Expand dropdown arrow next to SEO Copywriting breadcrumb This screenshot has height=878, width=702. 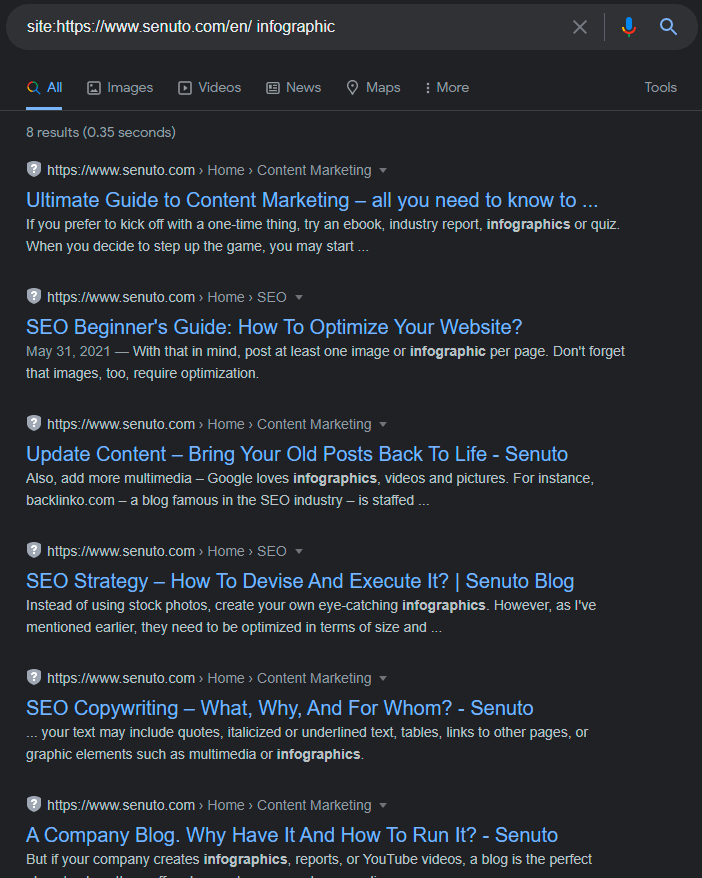click(383, 679)
